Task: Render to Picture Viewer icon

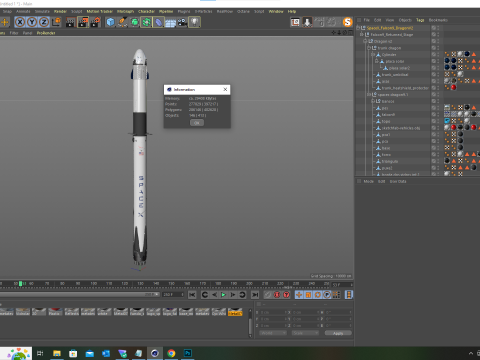Action: point(83,22)
